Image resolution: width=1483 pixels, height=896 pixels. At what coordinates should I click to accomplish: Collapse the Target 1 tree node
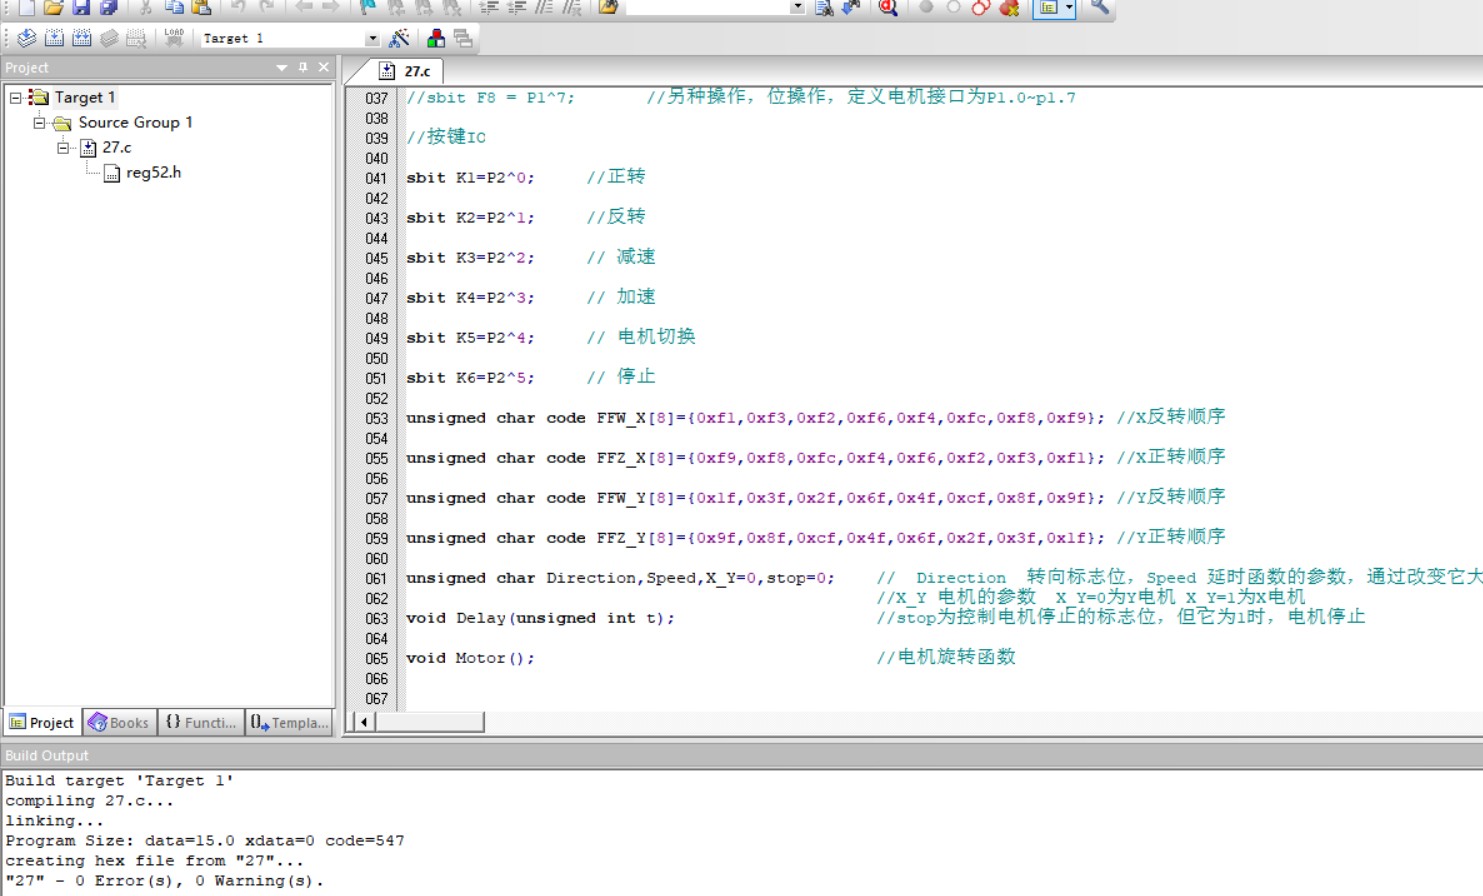[16, 97]
